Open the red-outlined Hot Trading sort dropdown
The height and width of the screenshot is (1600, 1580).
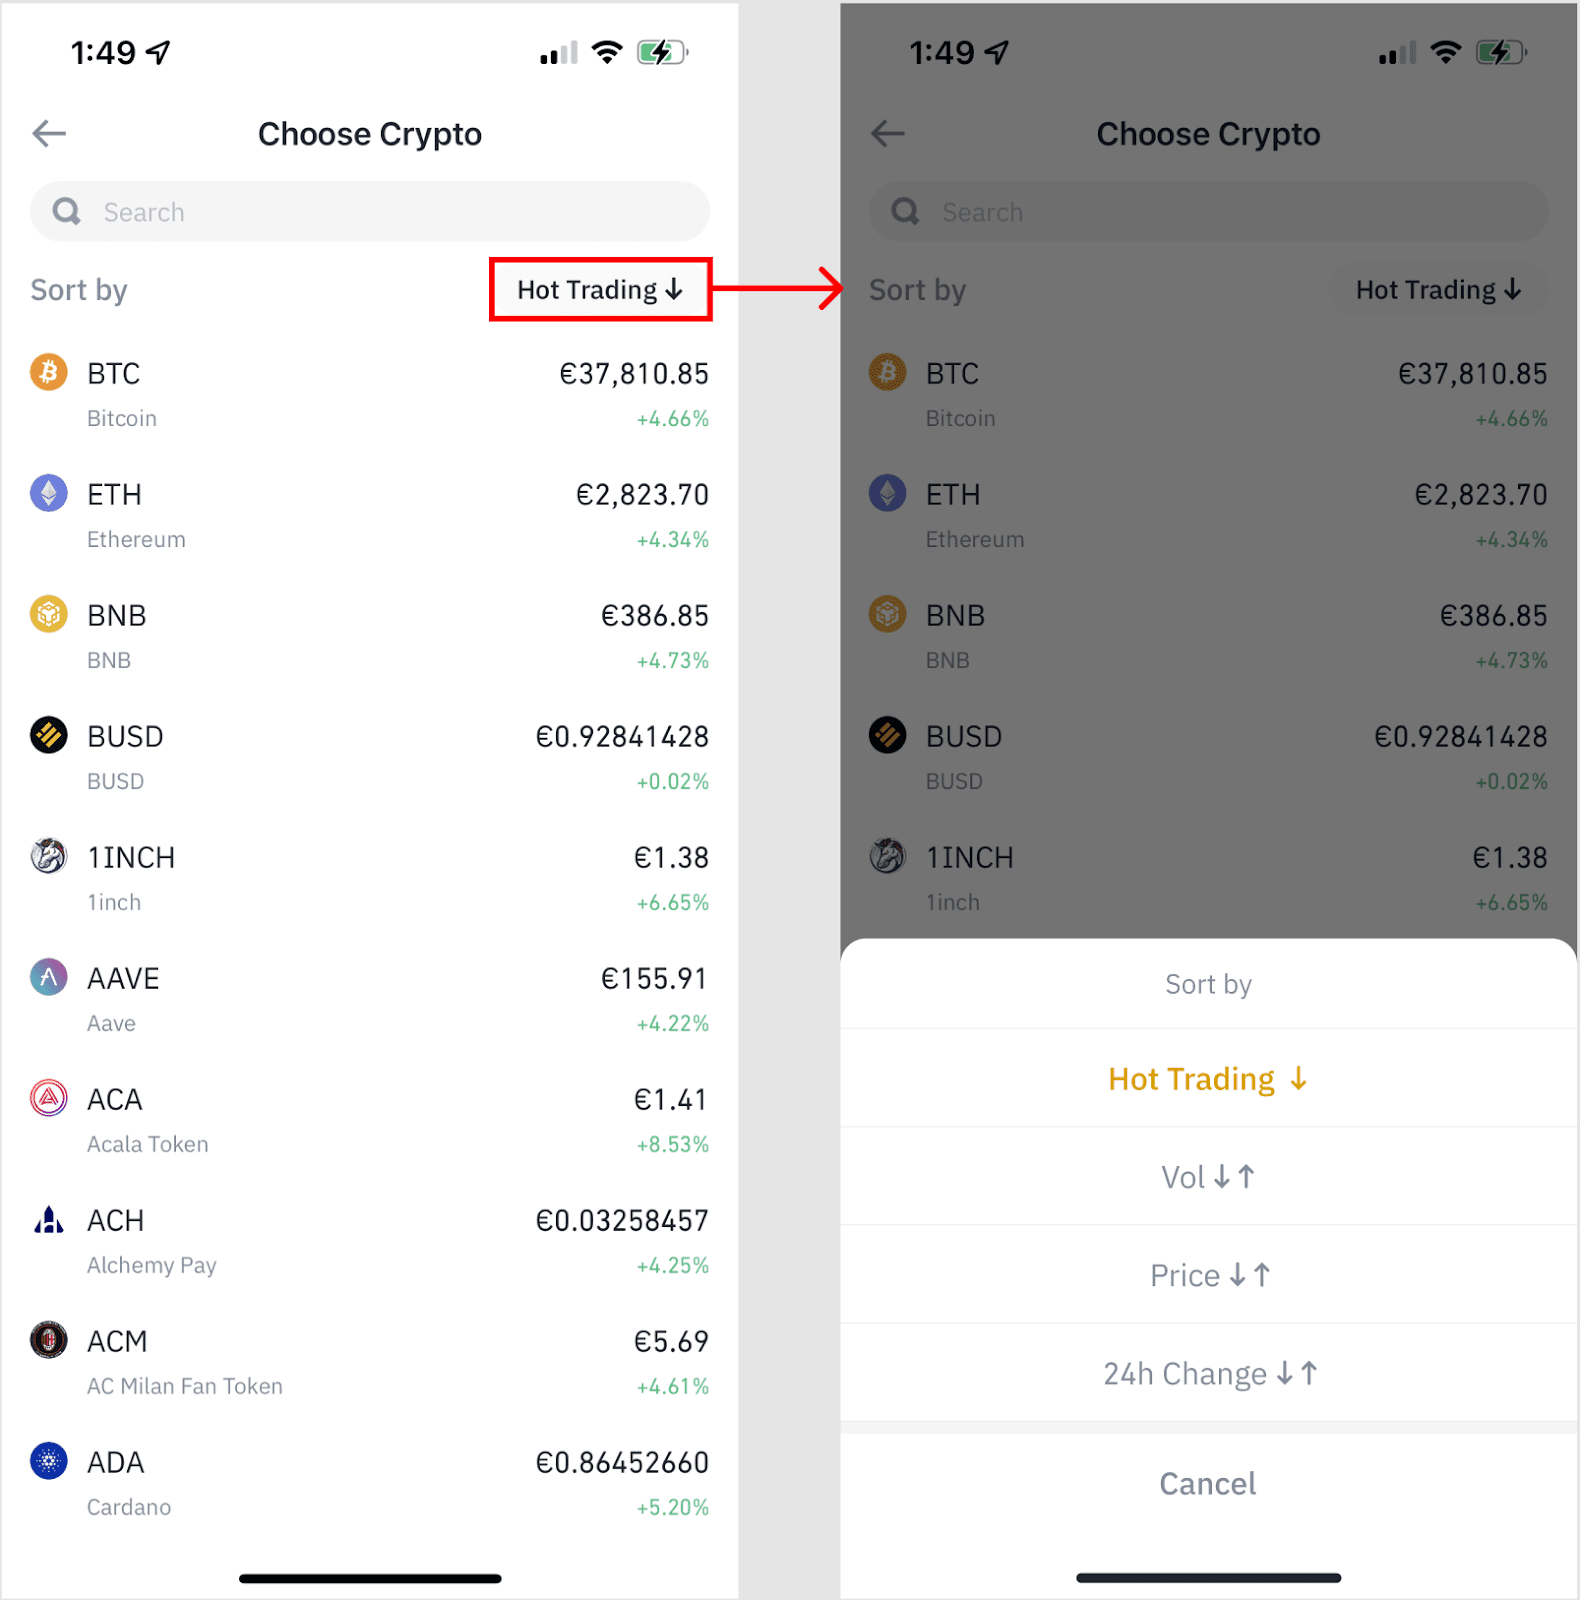pyautogui.click(x=600, y=290)
